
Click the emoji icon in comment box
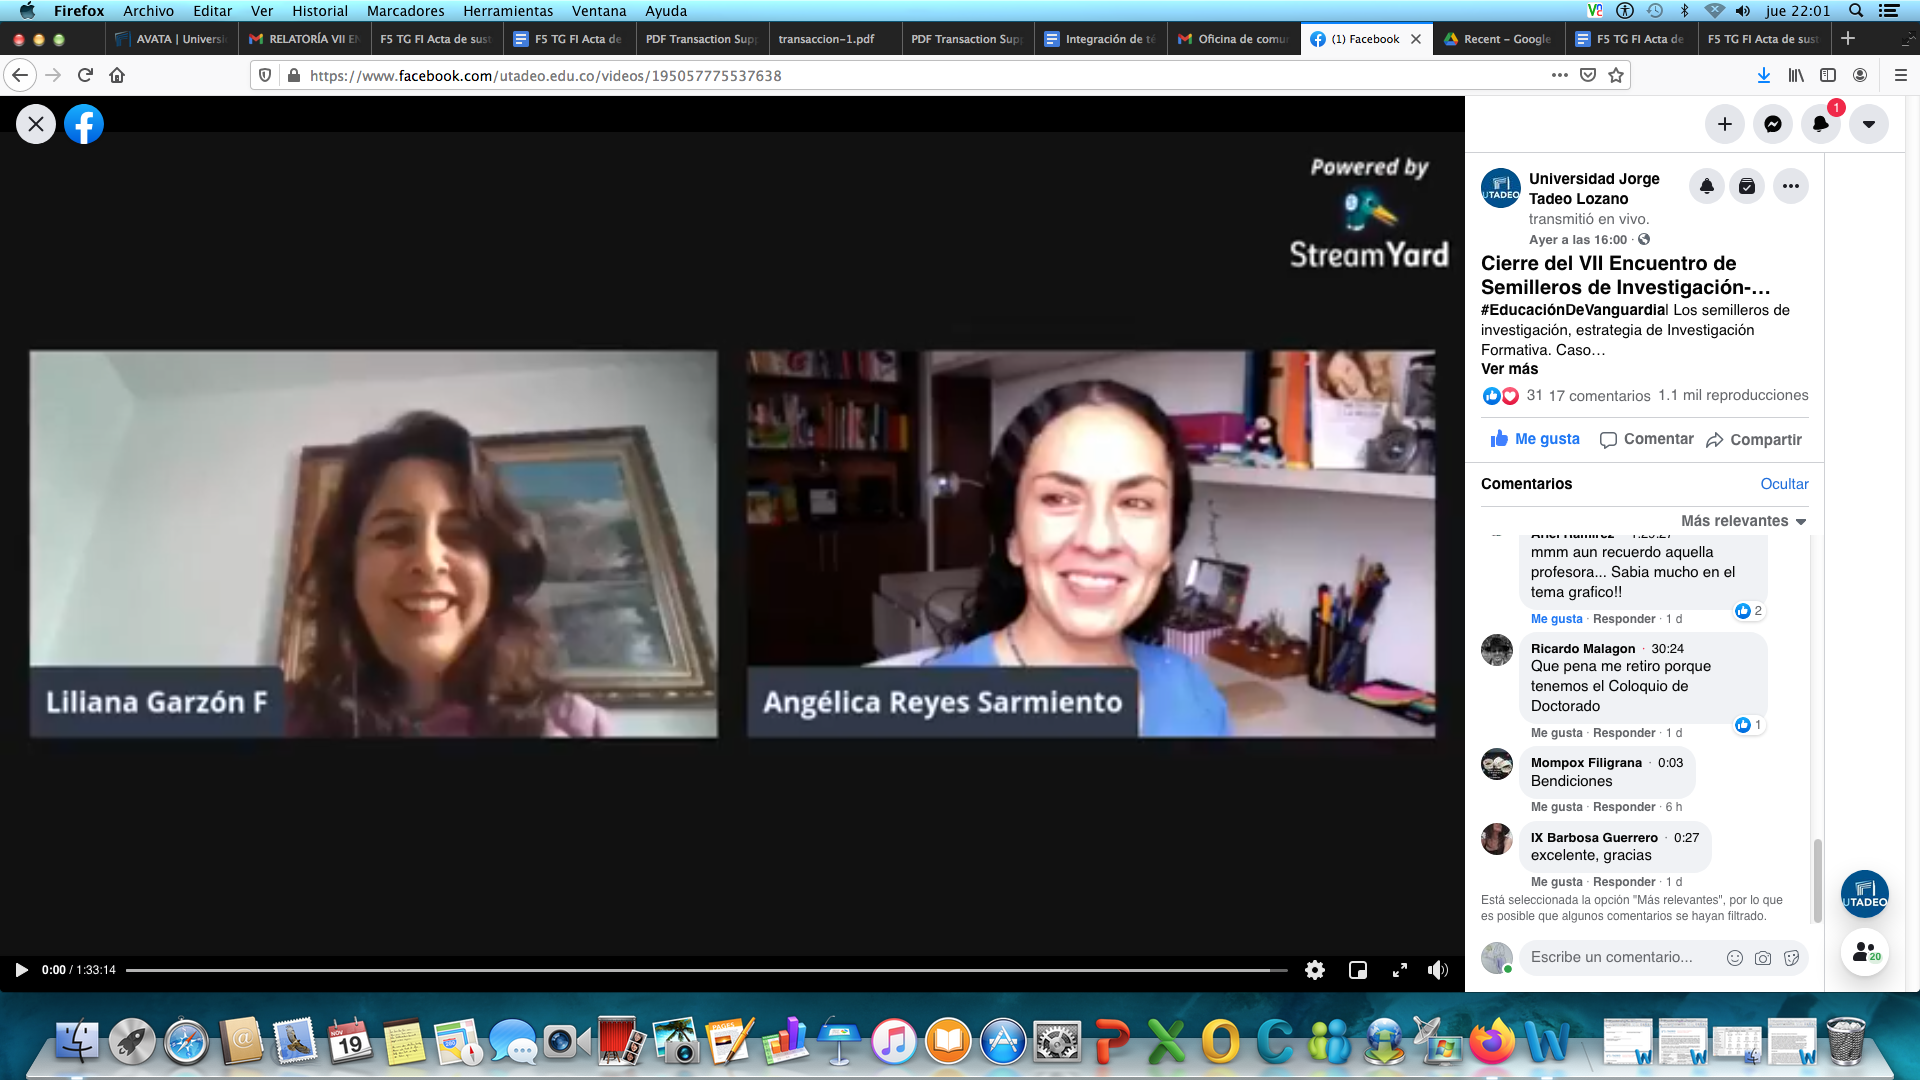pos(1735,958)
